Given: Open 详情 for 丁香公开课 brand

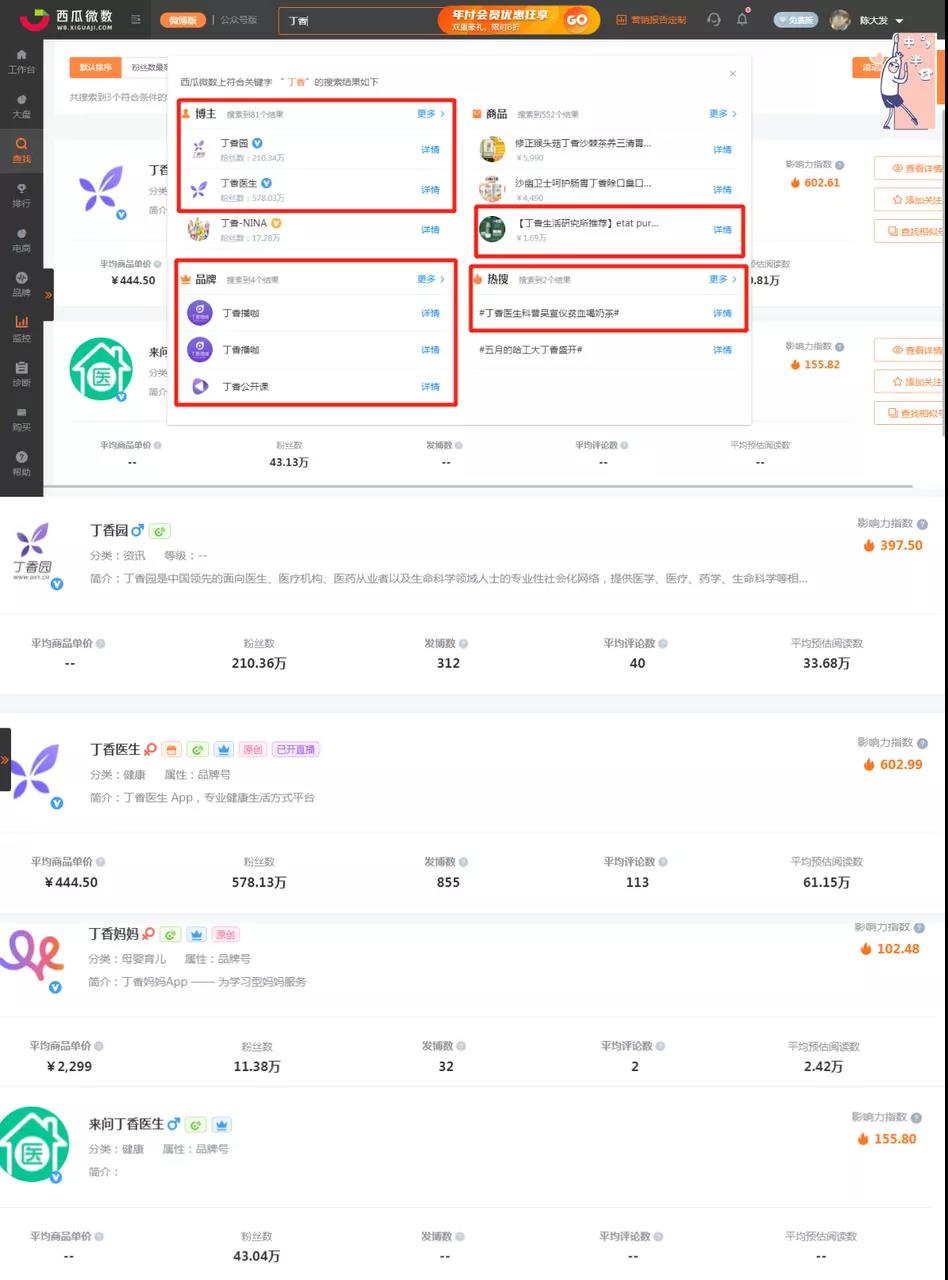Looking at the screenshot, I should (430, 387).
